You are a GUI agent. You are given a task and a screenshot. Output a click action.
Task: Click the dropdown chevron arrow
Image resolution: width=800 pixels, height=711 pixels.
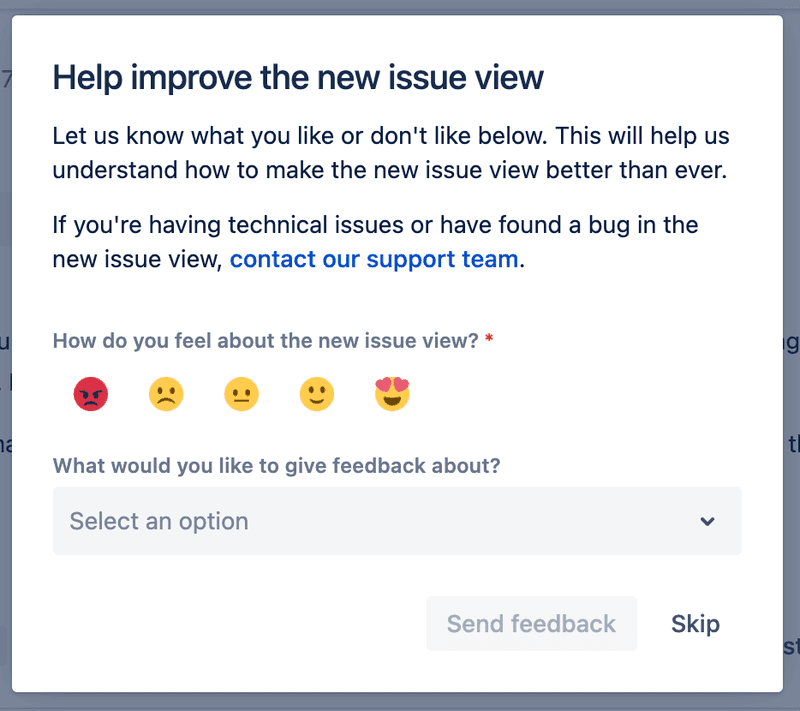[x=708, y=521]
